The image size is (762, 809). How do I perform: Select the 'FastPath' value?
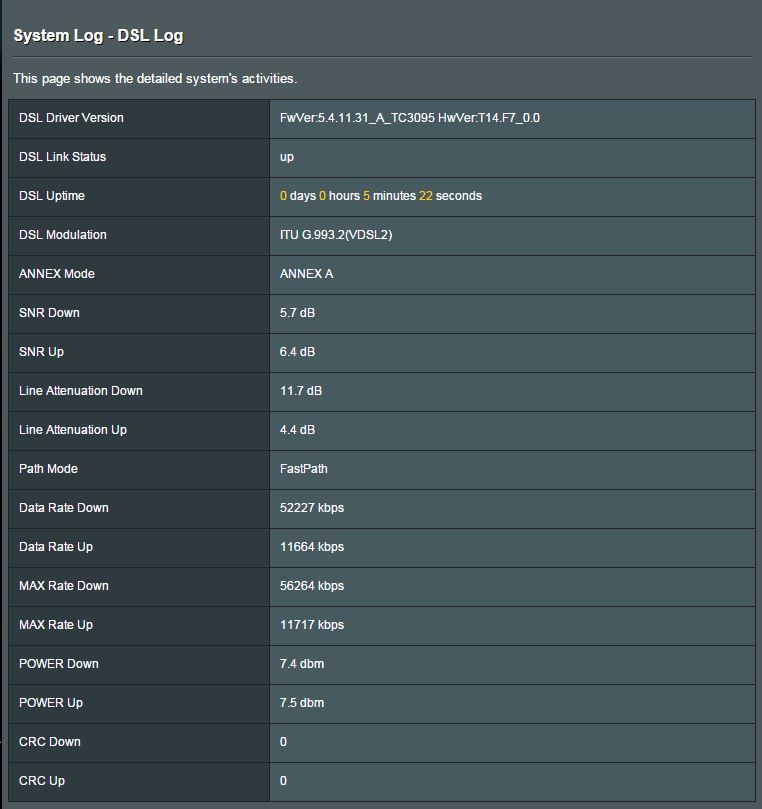pyautogui.click(x=304, y=468)
